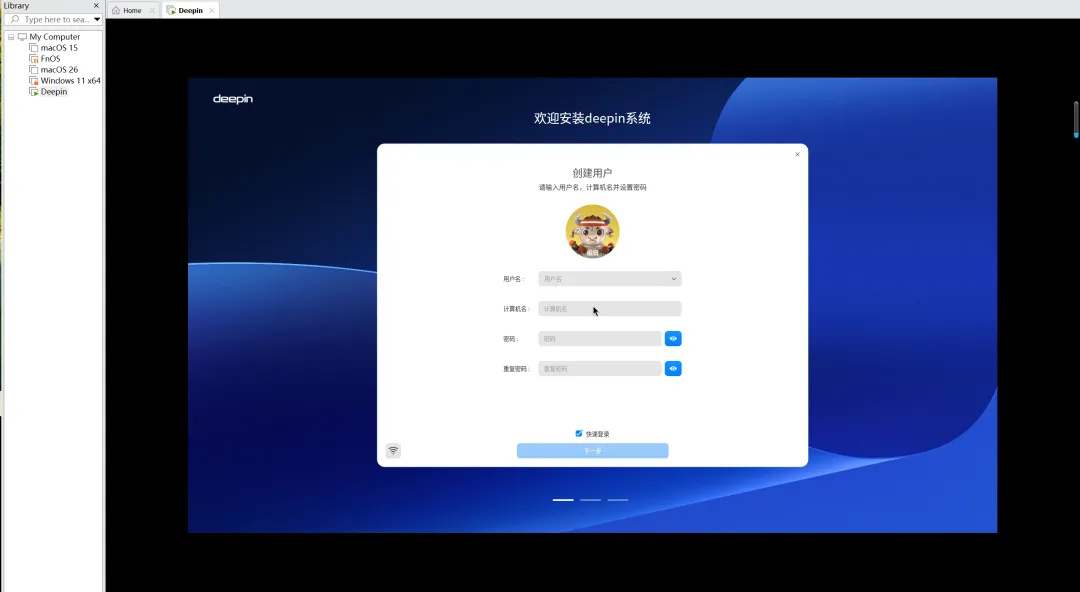The height and width of the screenshot is (592, 1080).
Task: Close the Library panel
Action: (96, 6)
